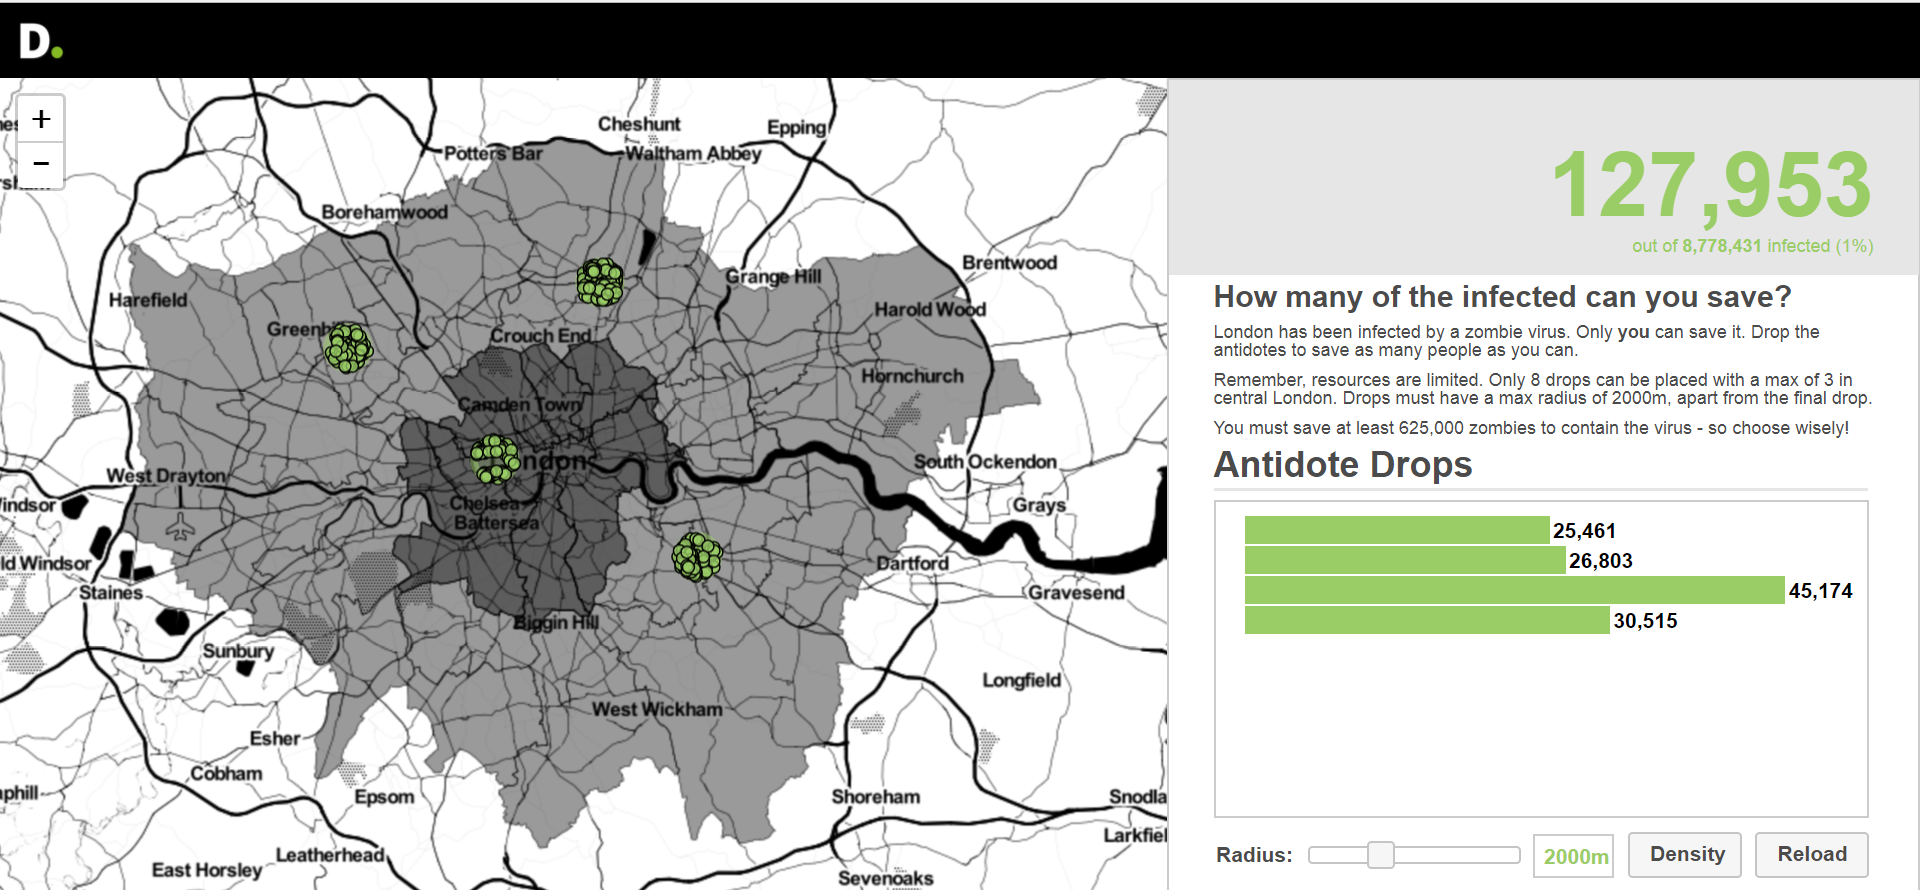Select antidote drop cluster north of Crouch End
Screen dimensions: 1920x890
click(600, 282)
